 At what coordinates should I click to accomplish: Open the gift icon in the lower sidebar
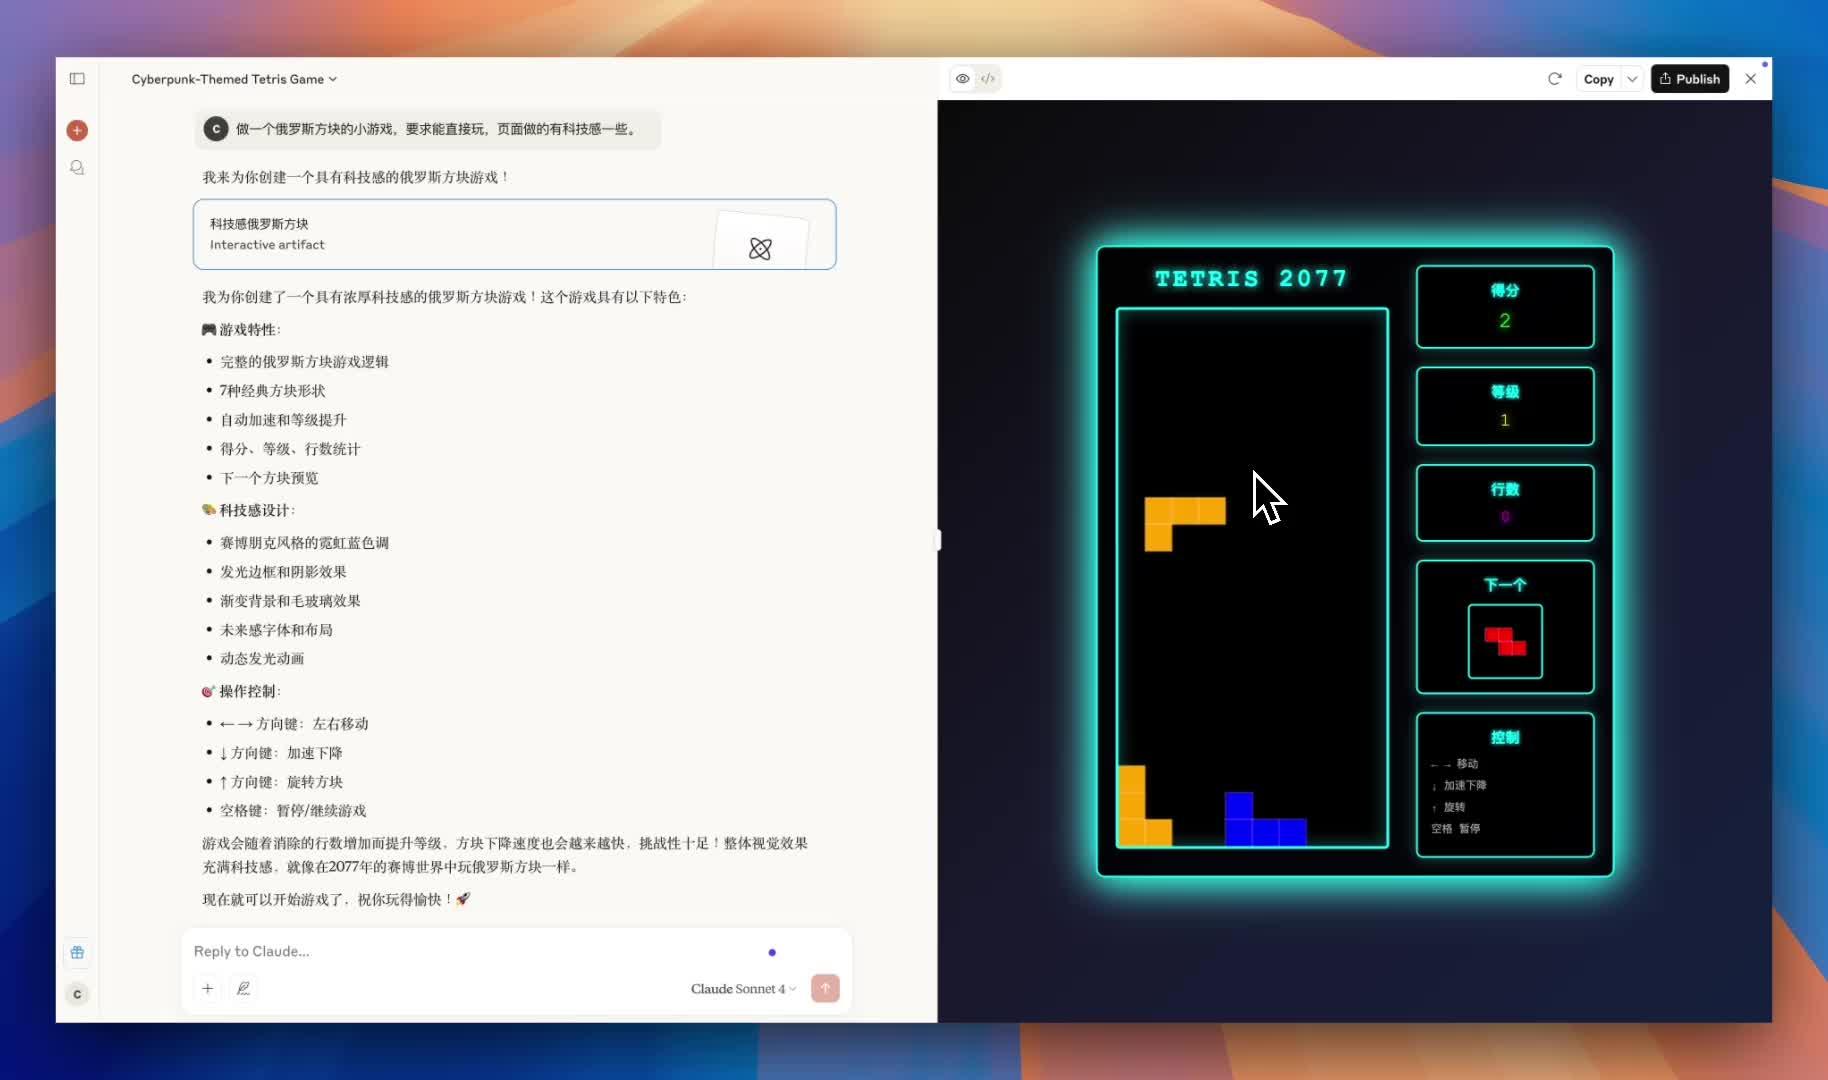(77, 952)
